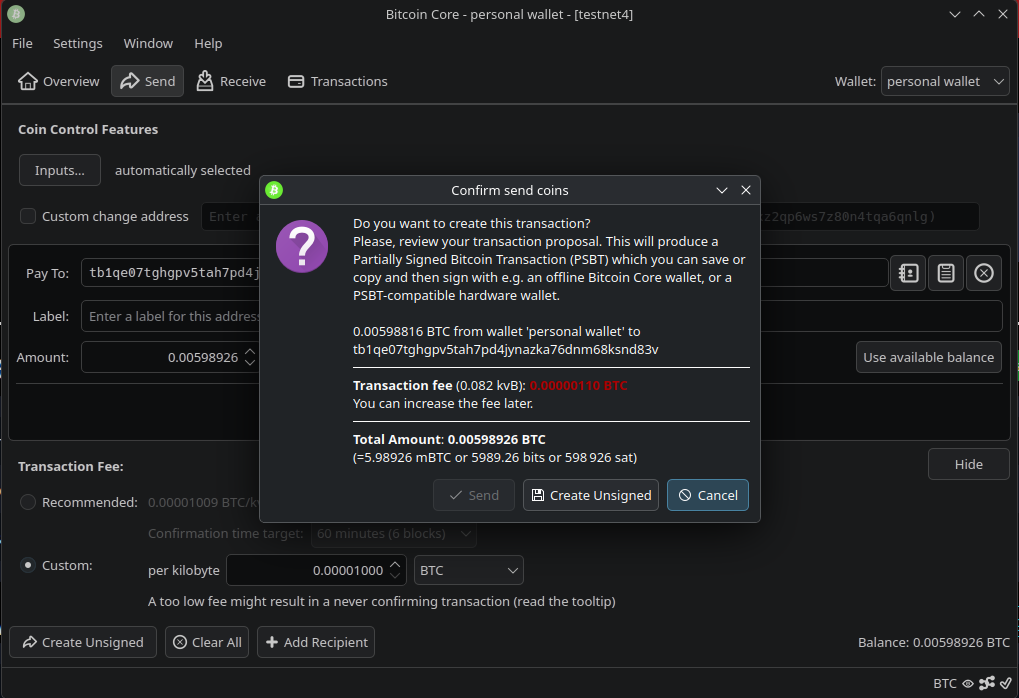Open Confirmation time target dropdown
1019x698 pixels.
394,534
